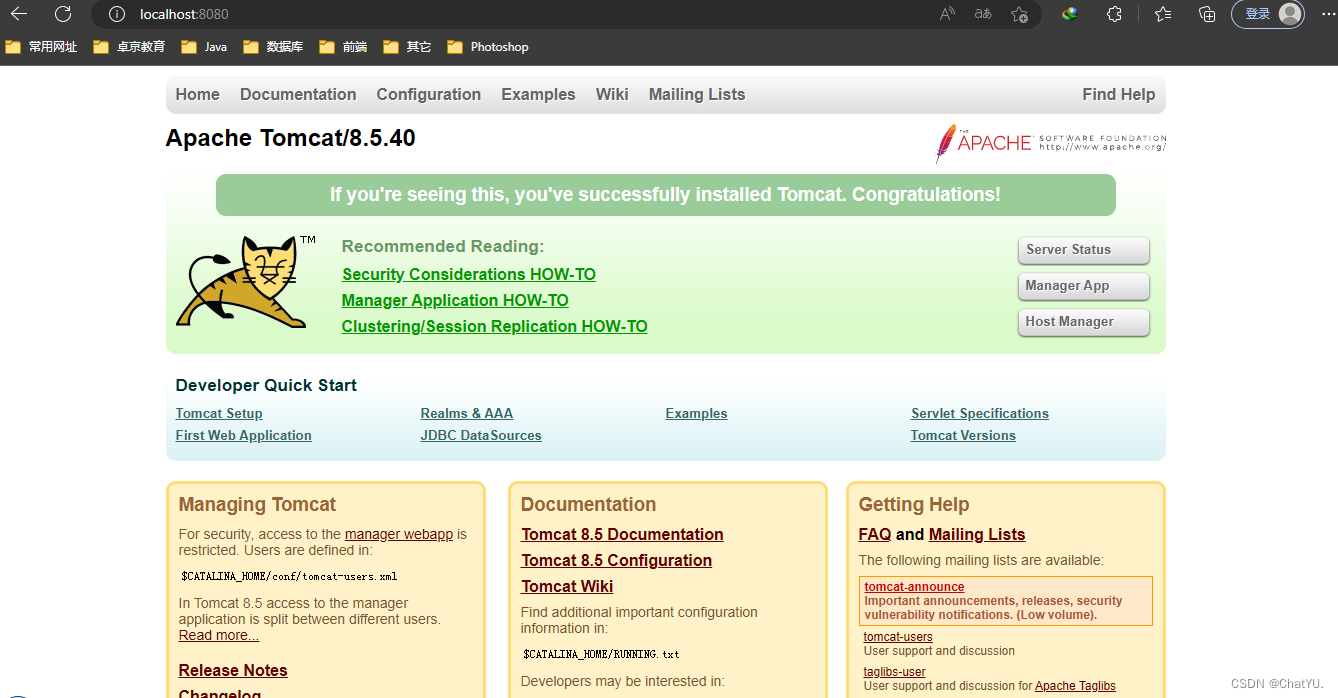Reload the page with refresh icon

63,14
